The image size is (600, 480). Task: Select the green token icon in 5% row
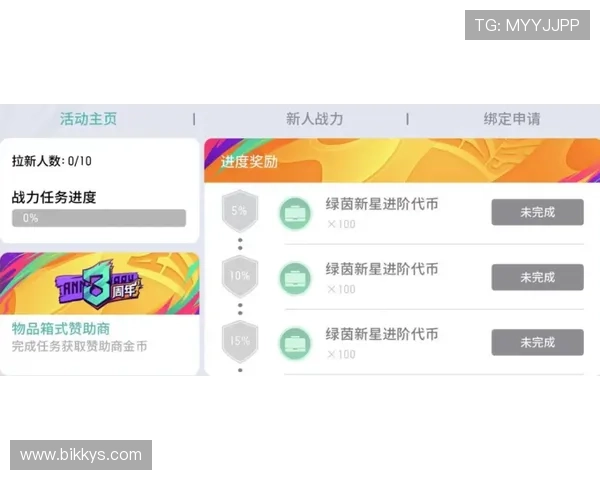click(295, 213)
